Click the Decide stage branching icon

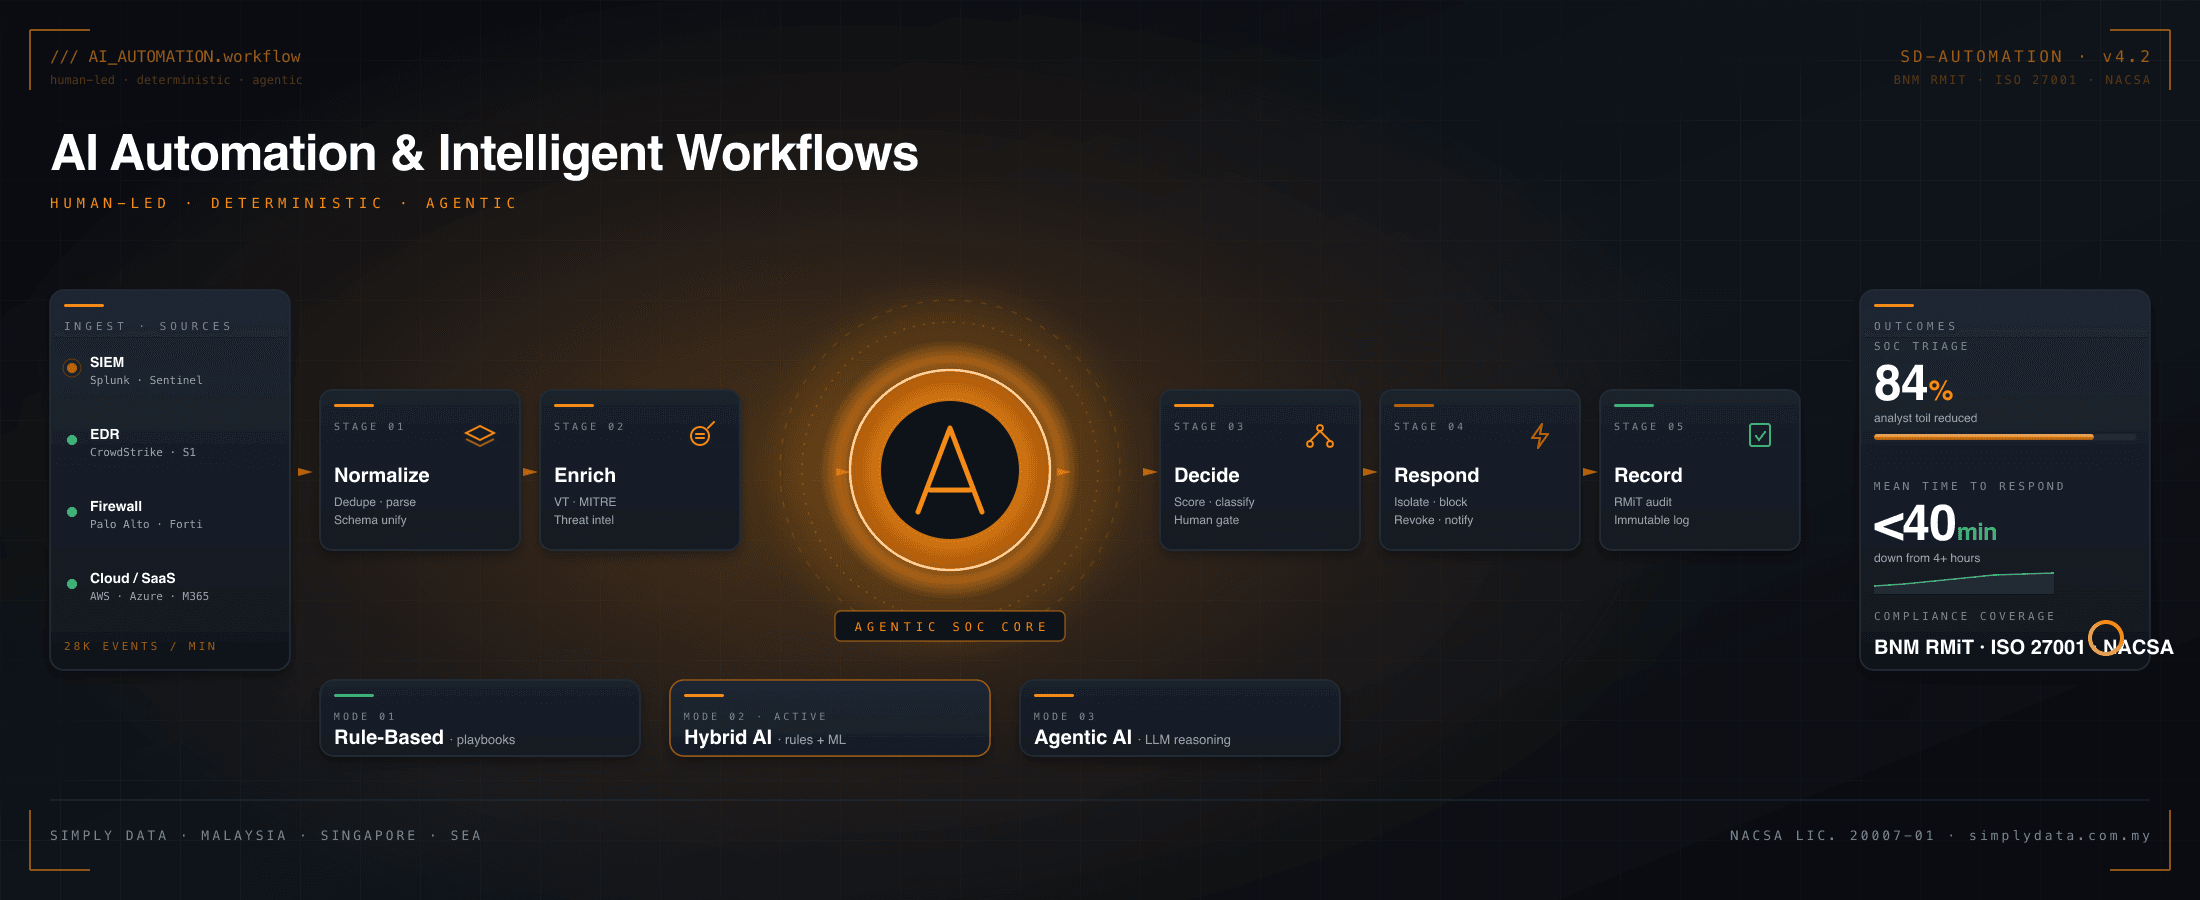click(1320, 436)
